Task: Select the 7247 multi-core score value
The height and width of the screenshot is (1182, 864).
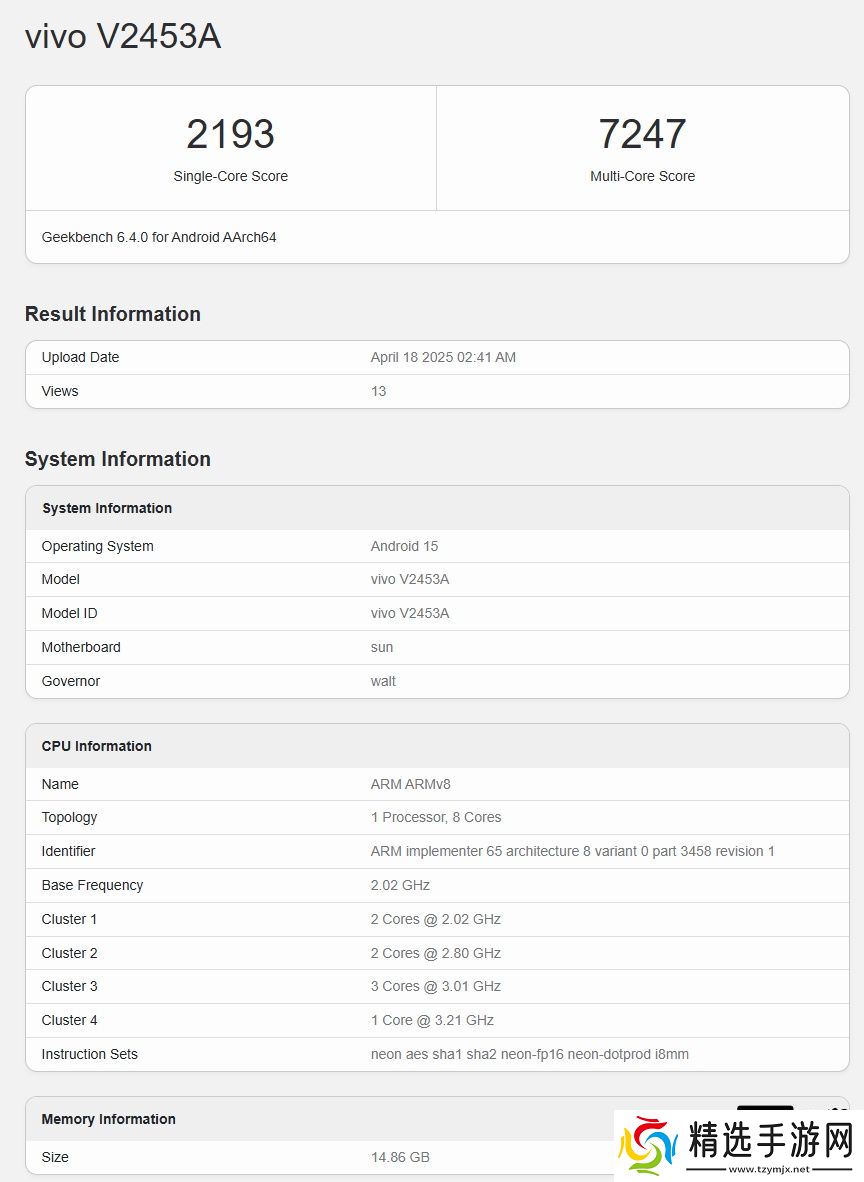Action: pos(642,134)
